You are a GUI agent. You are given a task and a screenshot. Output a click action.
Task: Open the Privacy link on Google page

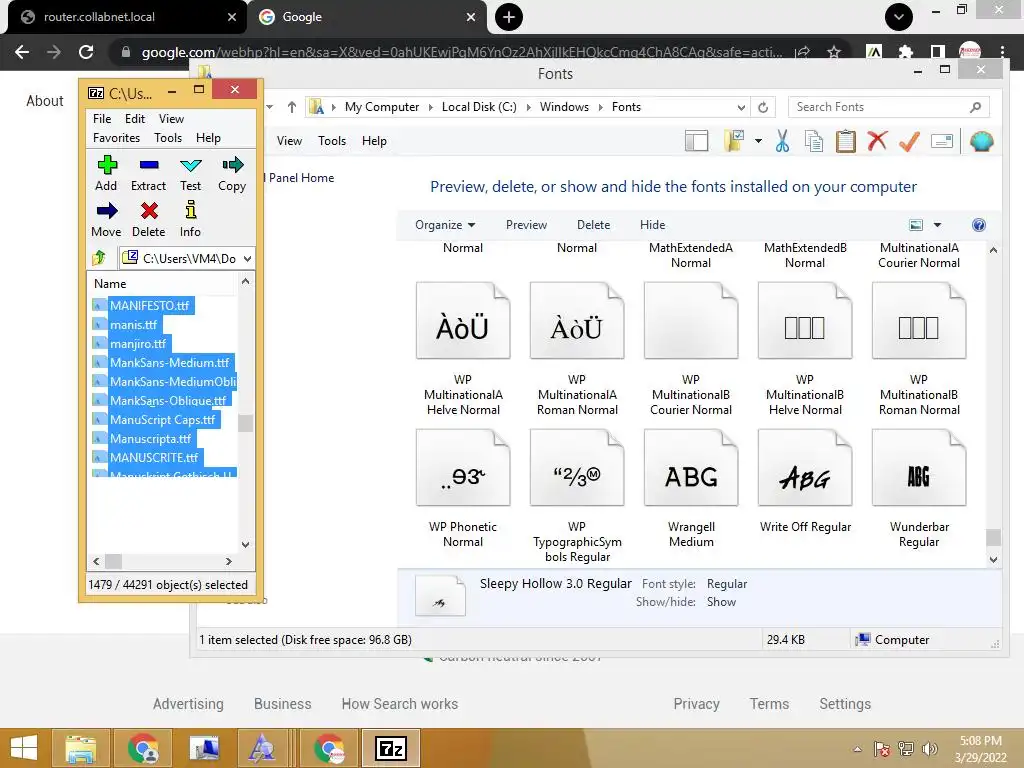coord(696,704)
